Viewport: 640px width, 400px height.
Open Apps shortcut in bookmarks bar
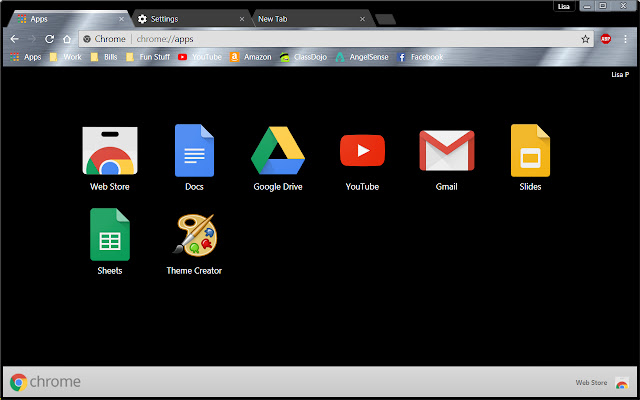(26, 57)
